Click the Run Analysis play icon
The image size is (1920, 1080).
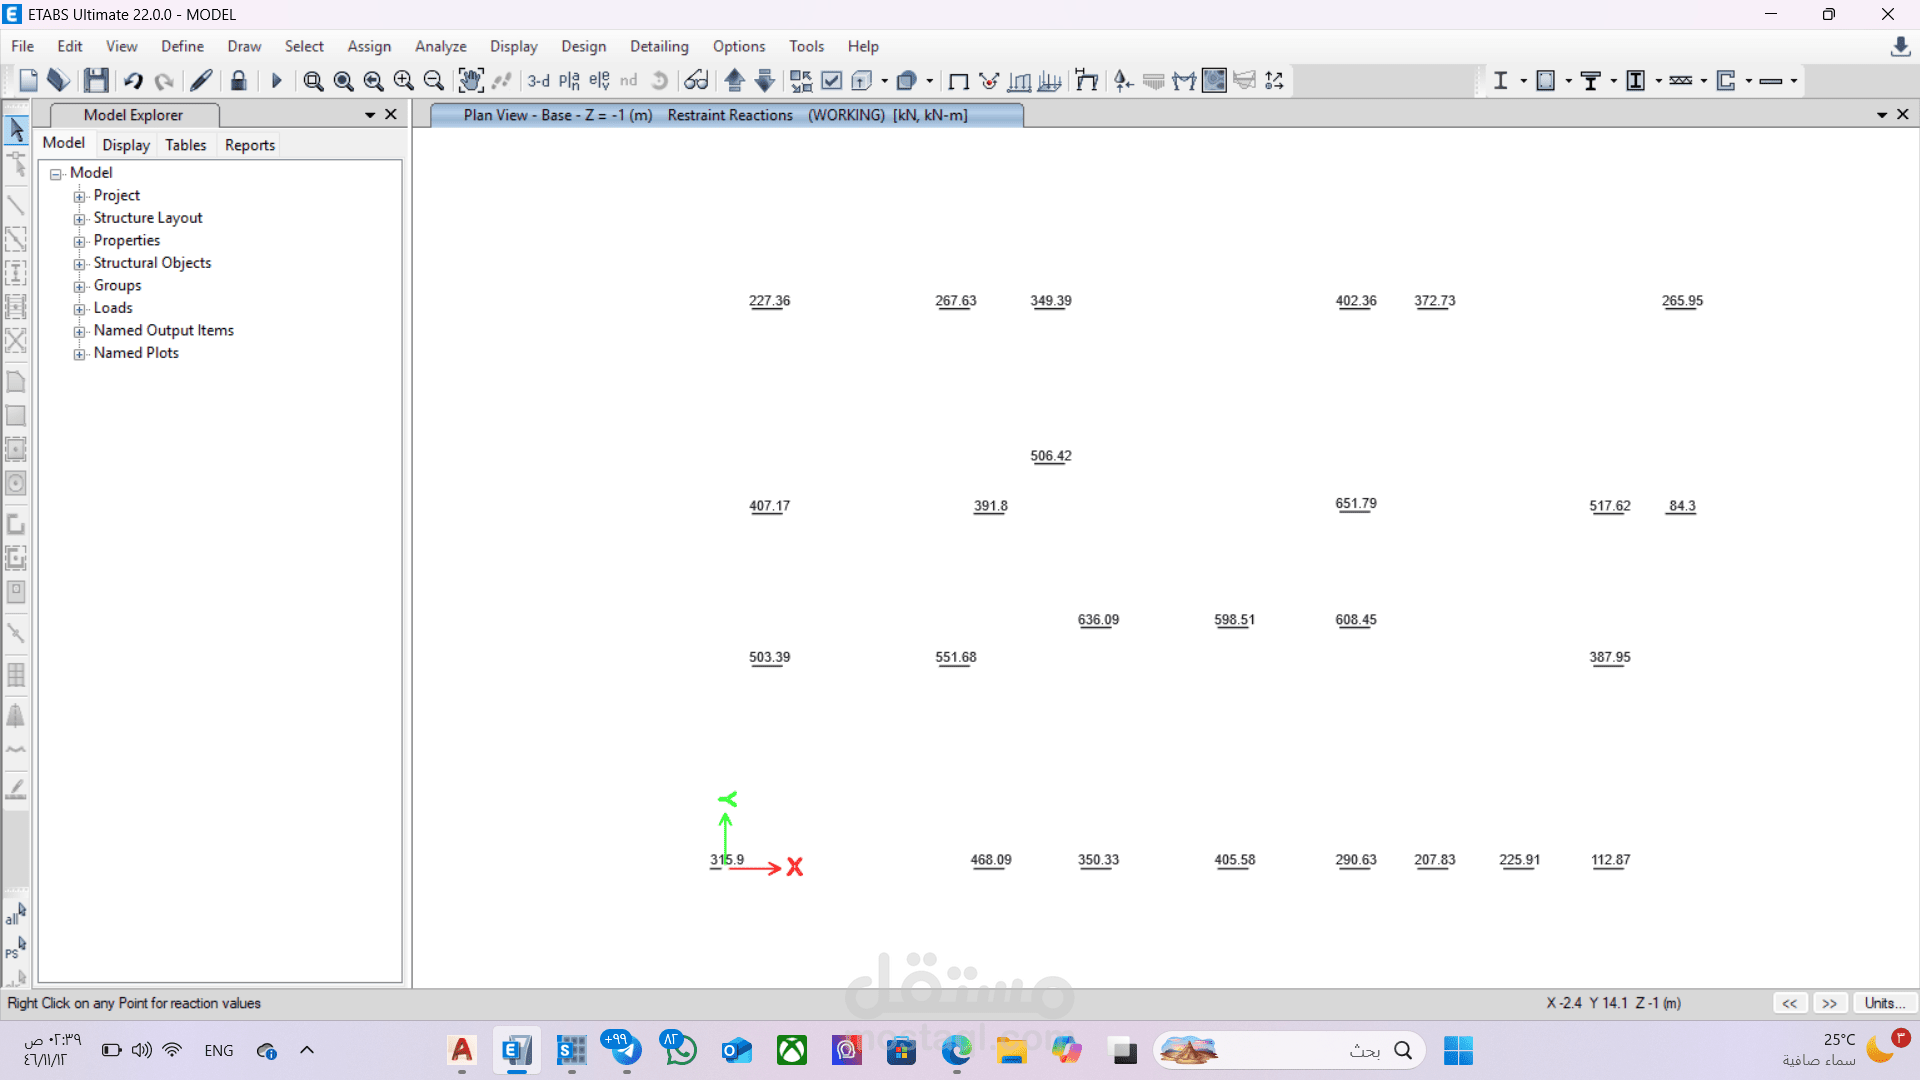coord(277,81)
